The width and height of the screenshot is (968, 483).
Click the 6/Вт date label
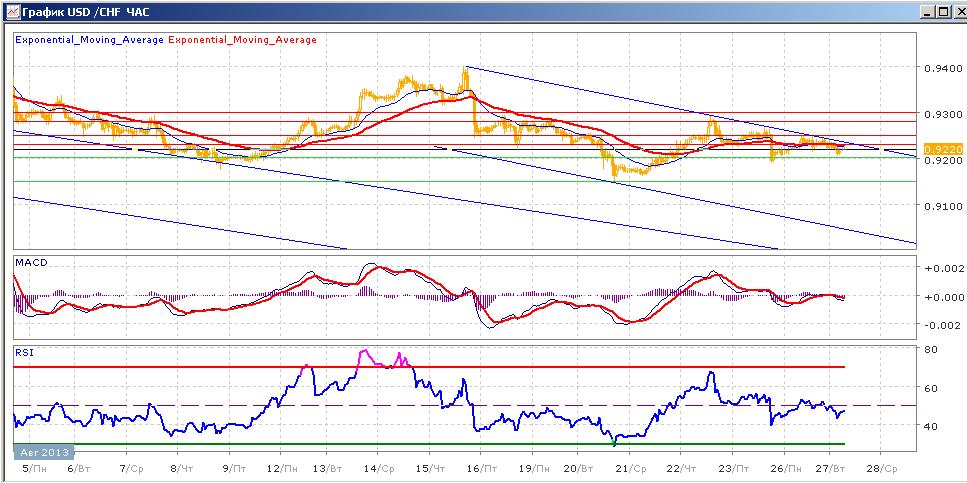point(80,468)
